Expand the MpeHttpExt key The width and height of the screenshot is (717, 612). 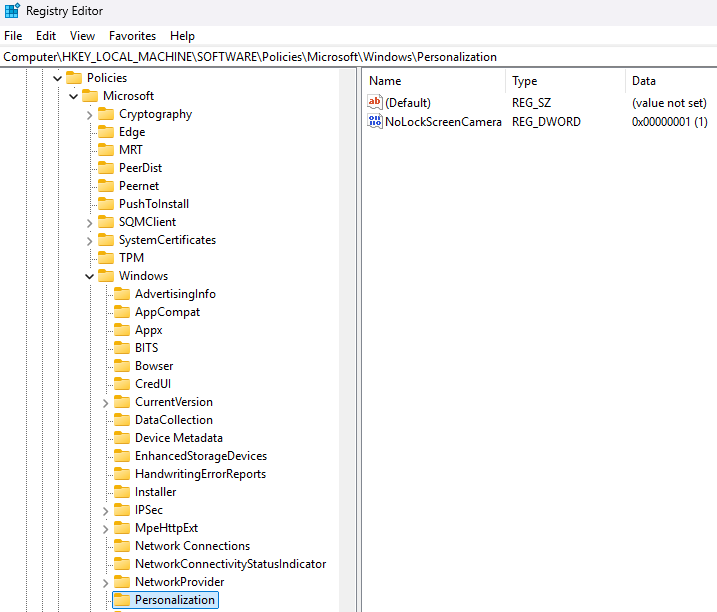click(106, 529)
